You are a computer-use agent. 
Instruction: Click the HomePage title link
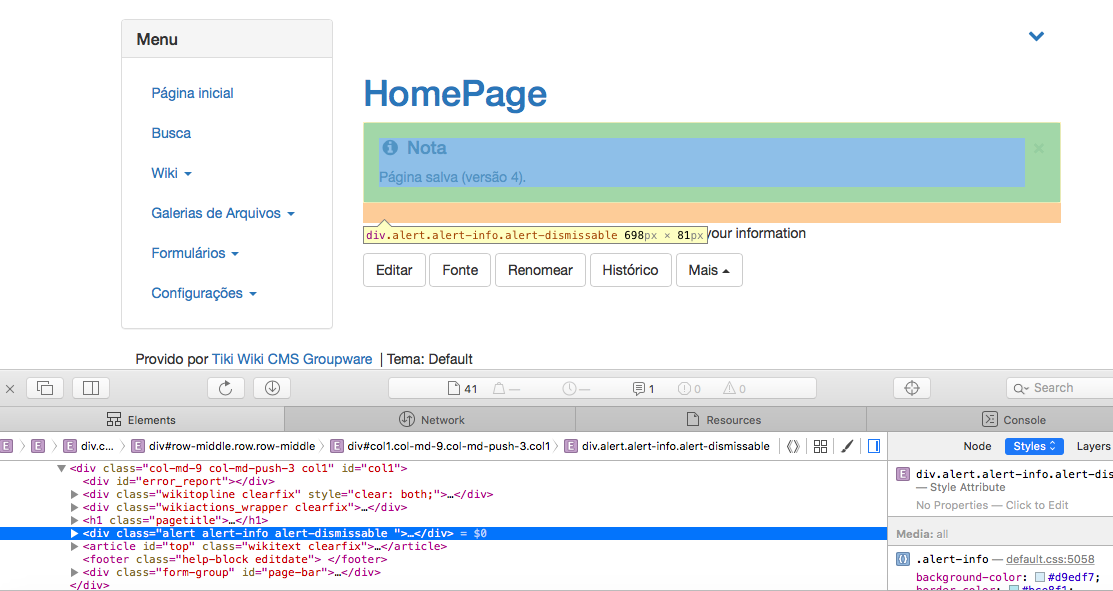[x=455, y=94]
